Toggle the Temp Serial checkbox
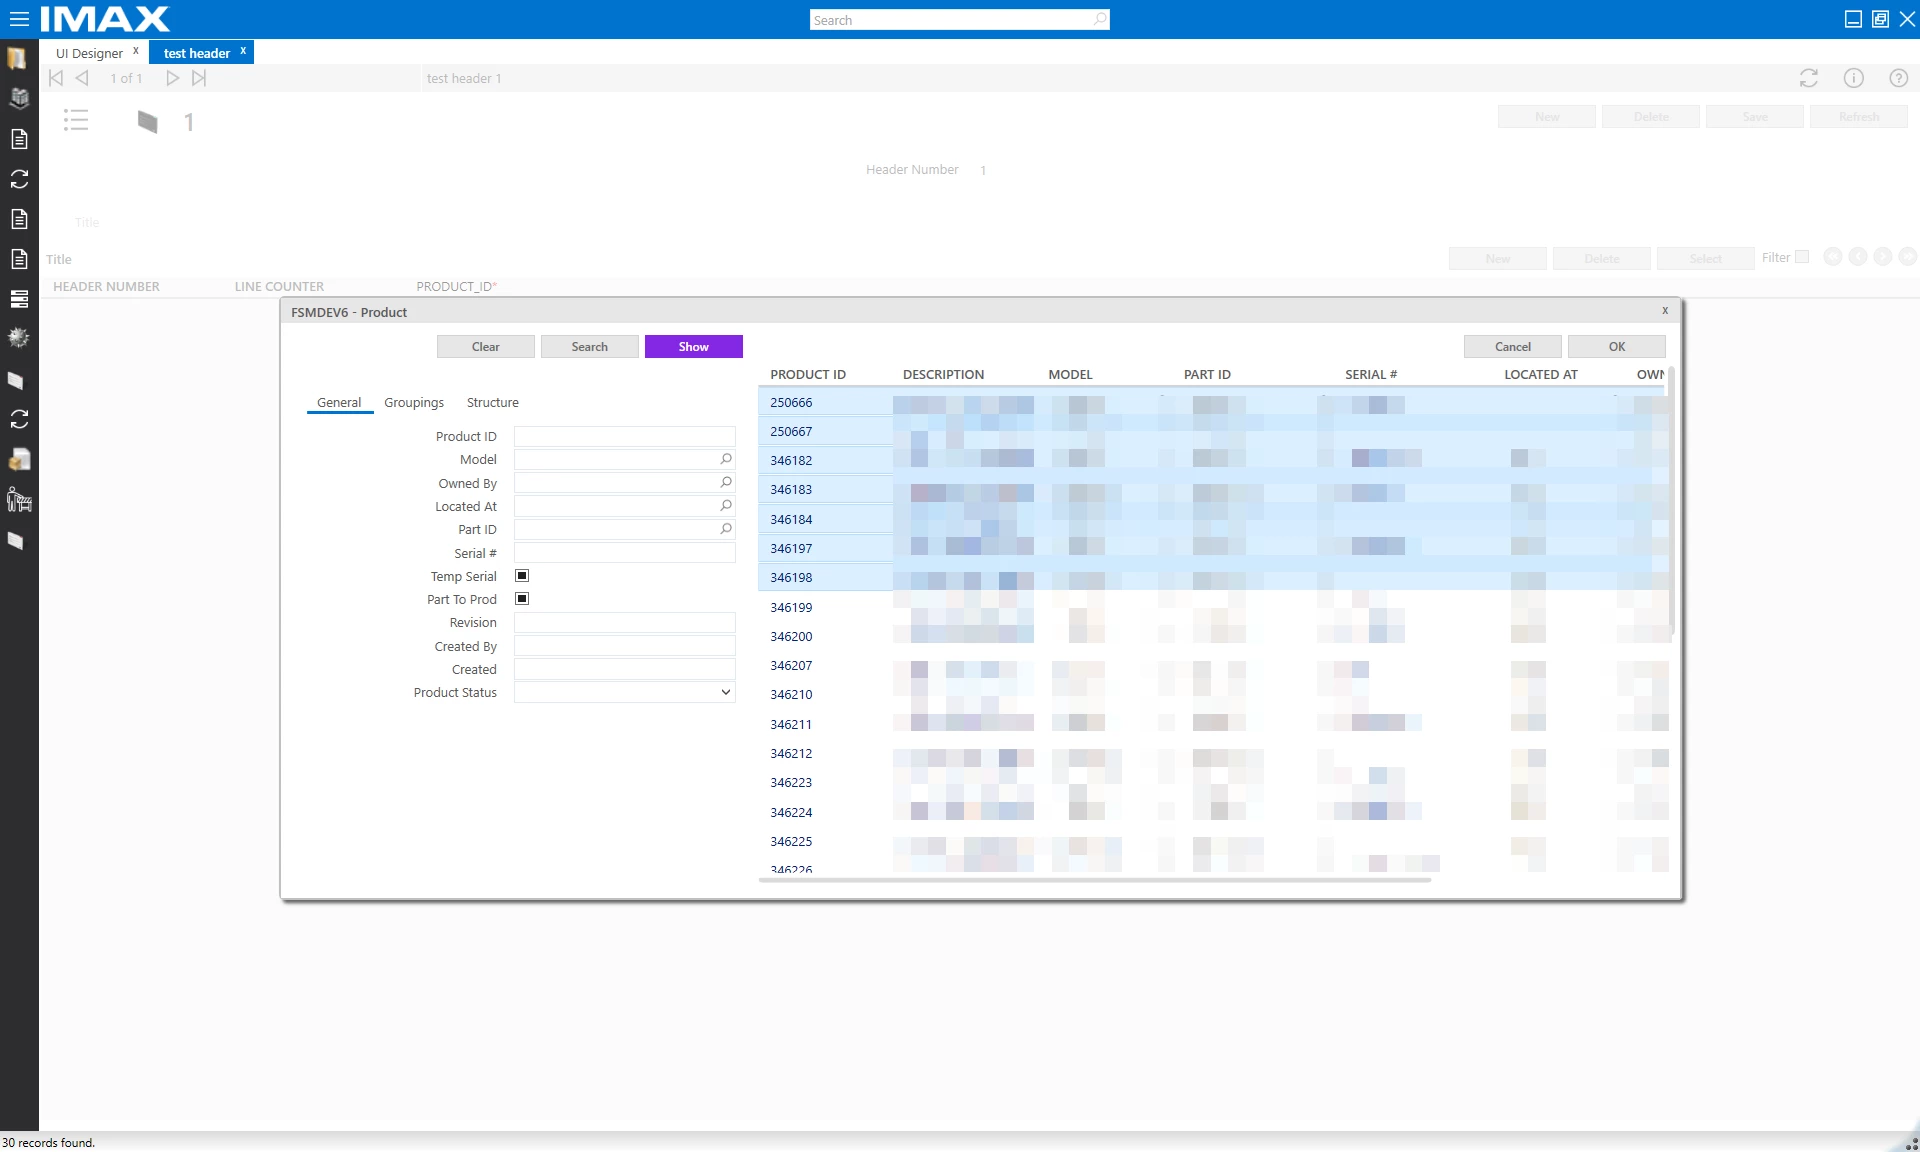The height and width of the screenshot is (1152, 1920). 521,576
